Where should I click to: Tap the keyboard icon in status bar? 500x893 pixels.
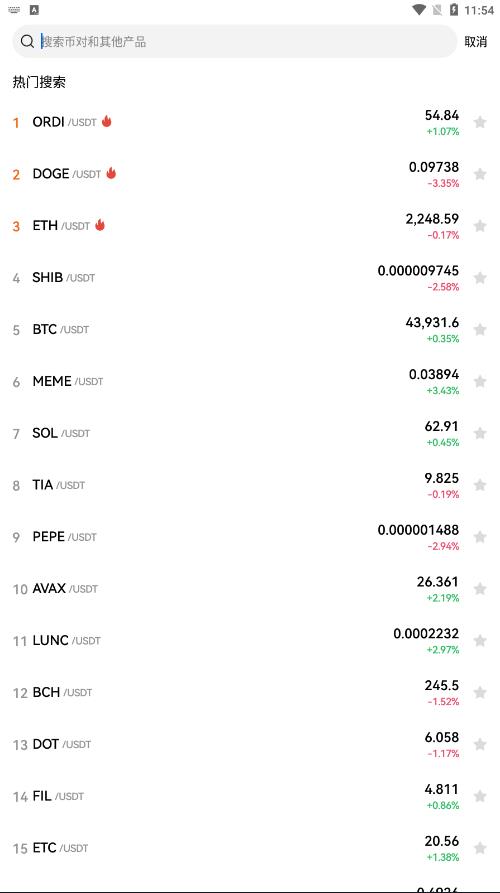click(14, 10)
